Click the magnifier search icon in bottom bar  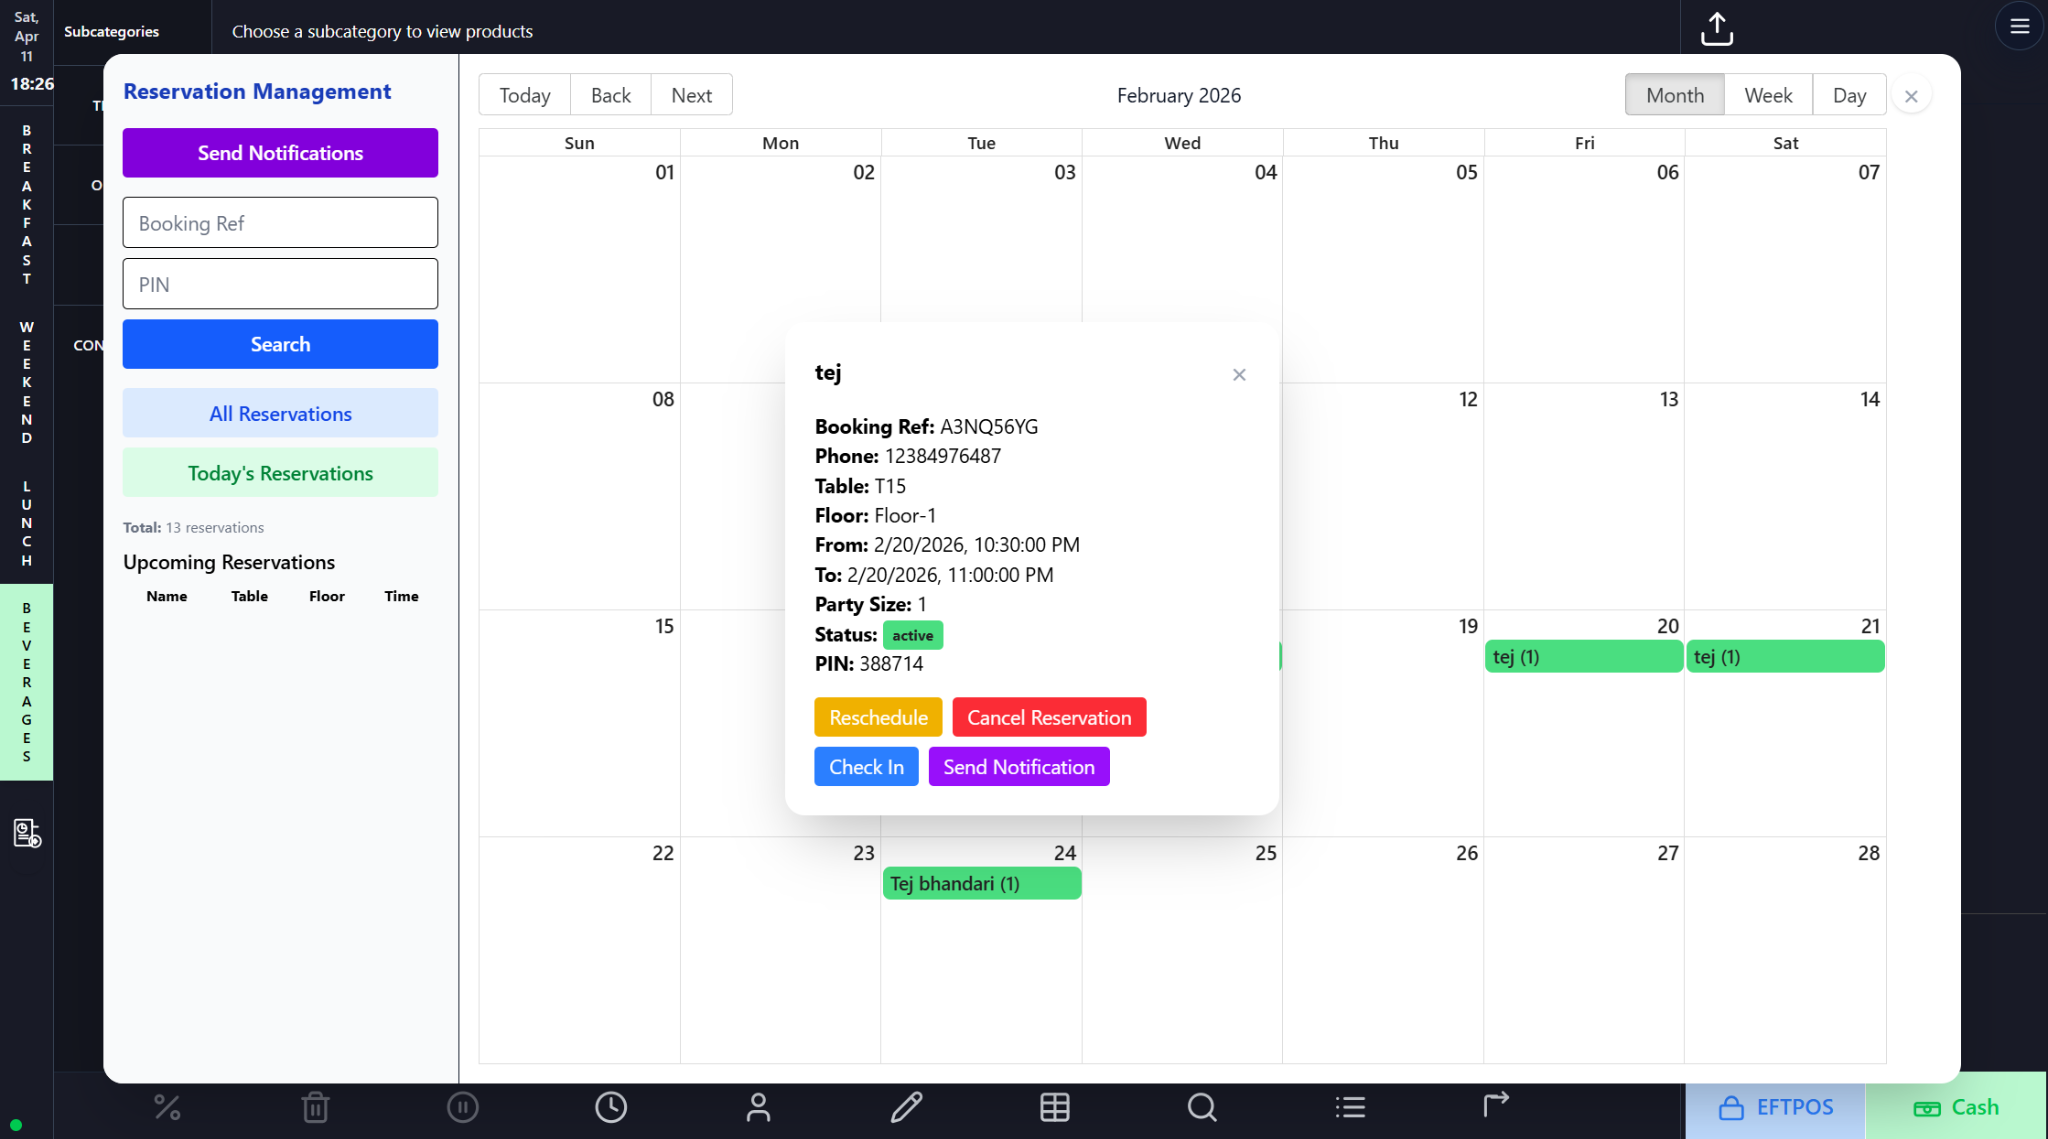pyautogui.click(x=1202, y=1107)
